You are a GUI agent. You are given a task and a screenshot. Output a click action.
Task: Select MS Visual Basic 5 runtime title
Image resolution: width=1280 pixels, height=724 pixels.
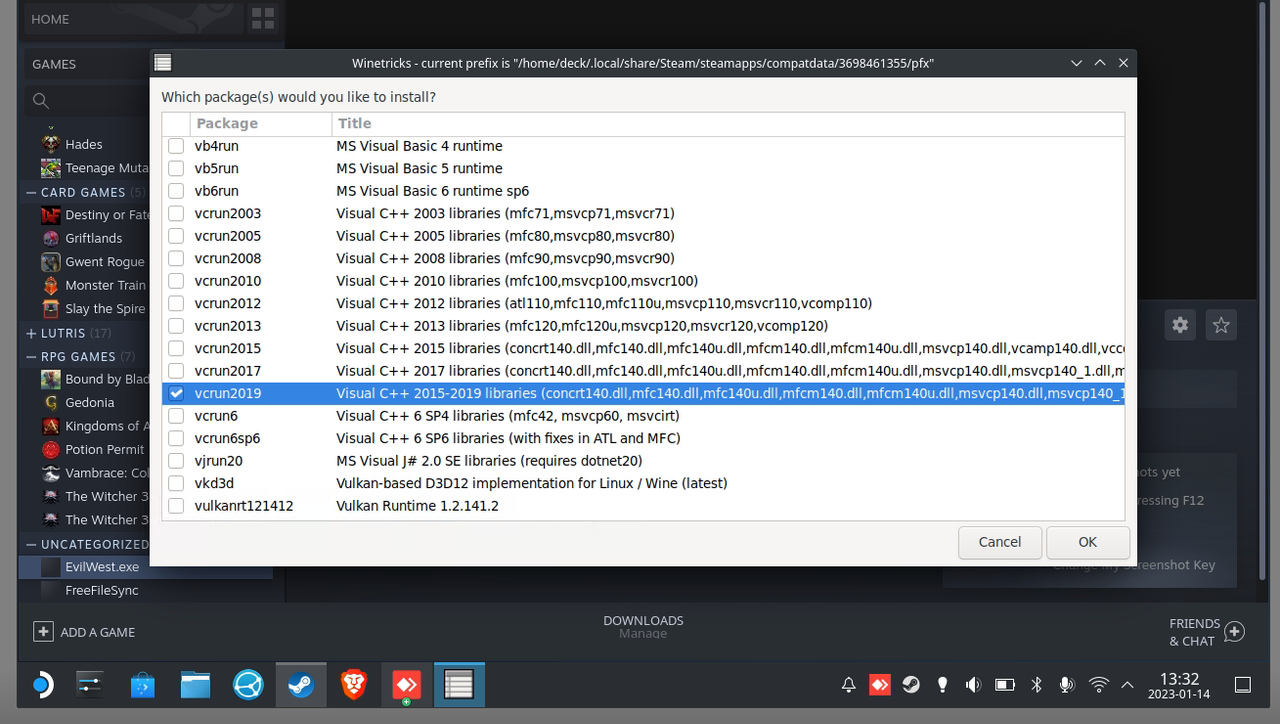(x=419, y=168)
